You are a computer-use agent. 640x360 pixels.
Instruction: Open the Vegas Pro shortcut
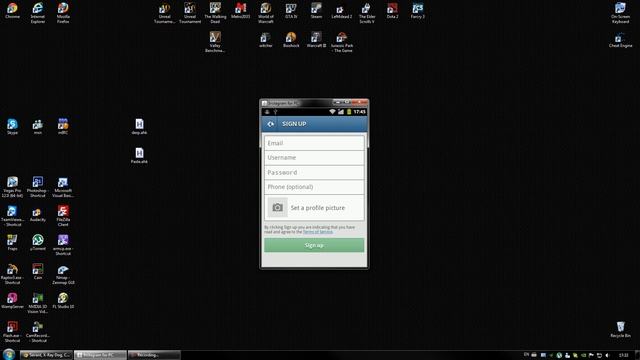coord(12,187)
